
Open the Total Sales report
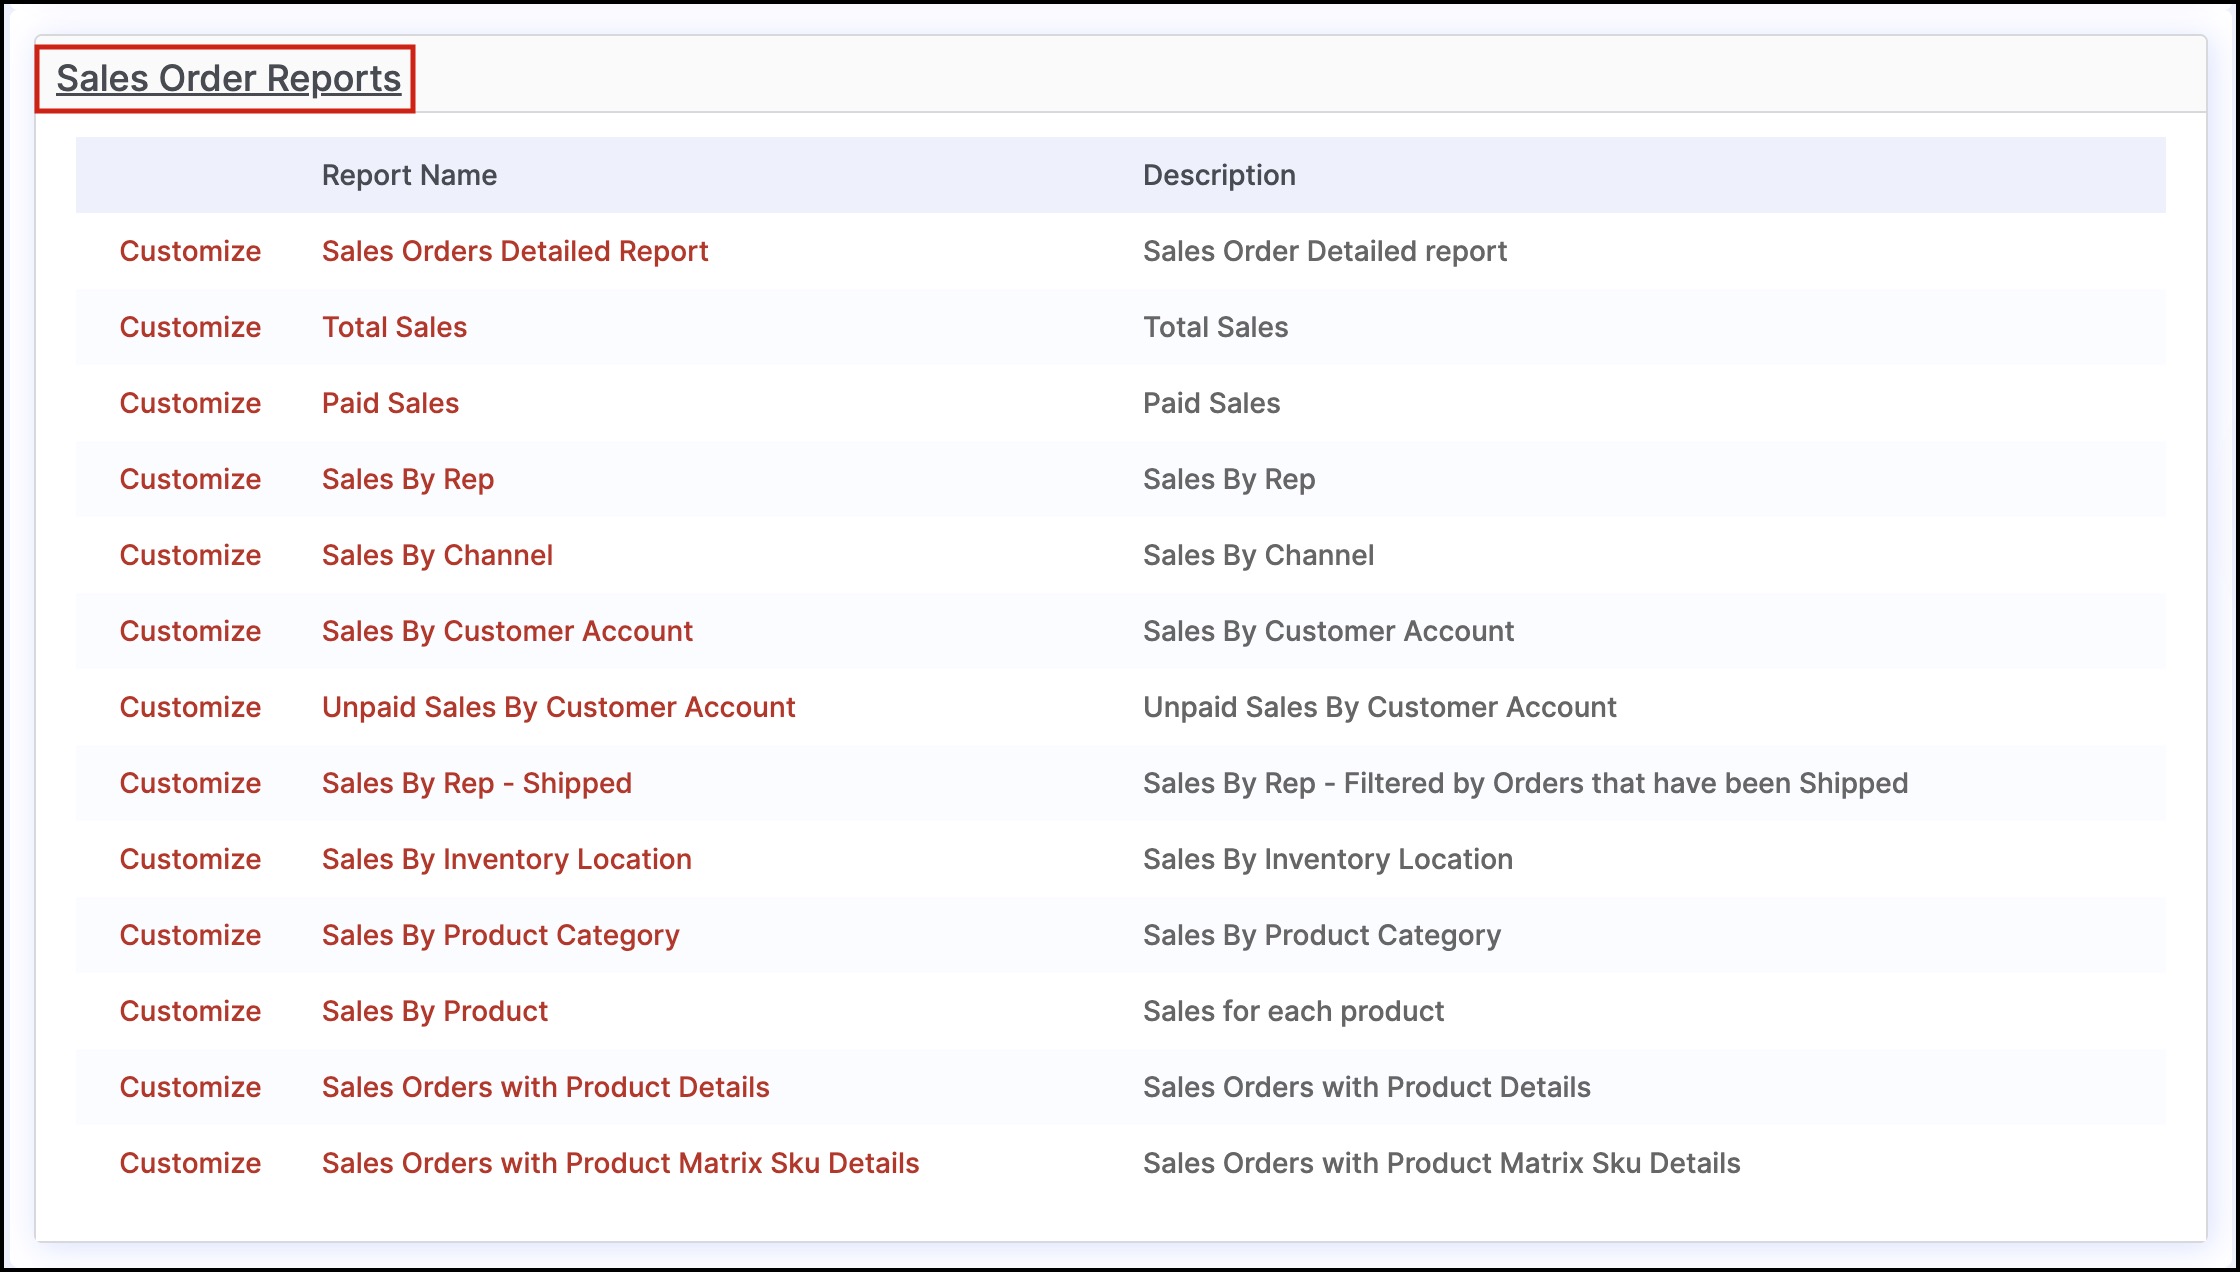tap(394, 327)
